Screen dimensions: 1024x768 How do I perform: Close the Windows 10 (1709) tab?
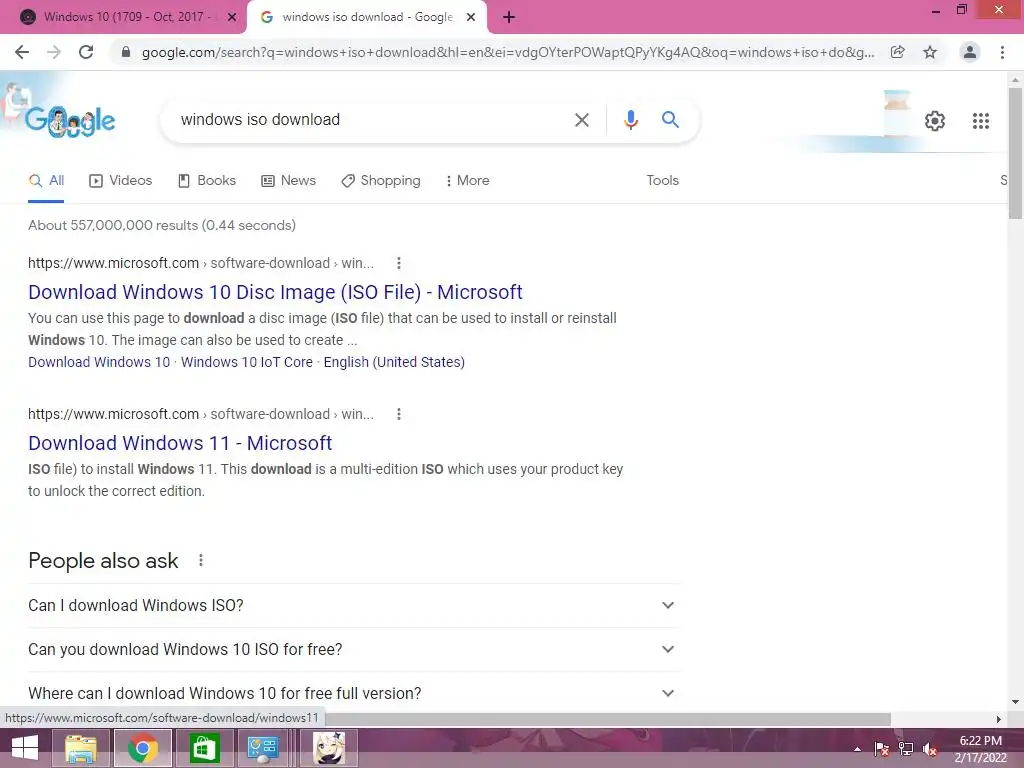tap(232, 18)
